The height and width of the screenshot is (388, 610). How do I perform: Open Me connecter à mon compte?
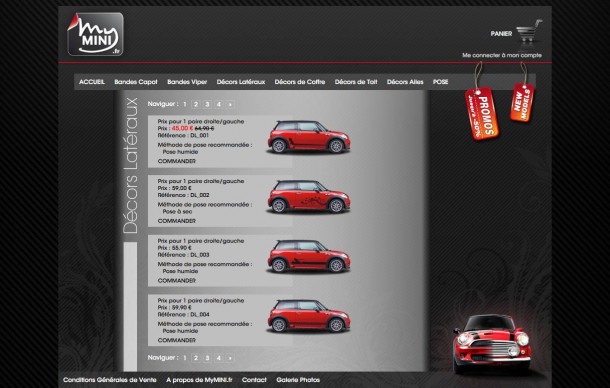[x=502, y=55]
